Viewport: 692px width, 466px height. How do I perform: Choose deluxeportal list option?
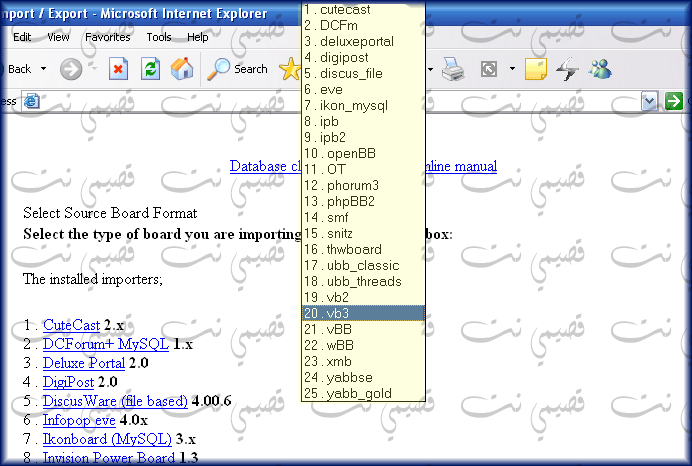click(363, 41)
